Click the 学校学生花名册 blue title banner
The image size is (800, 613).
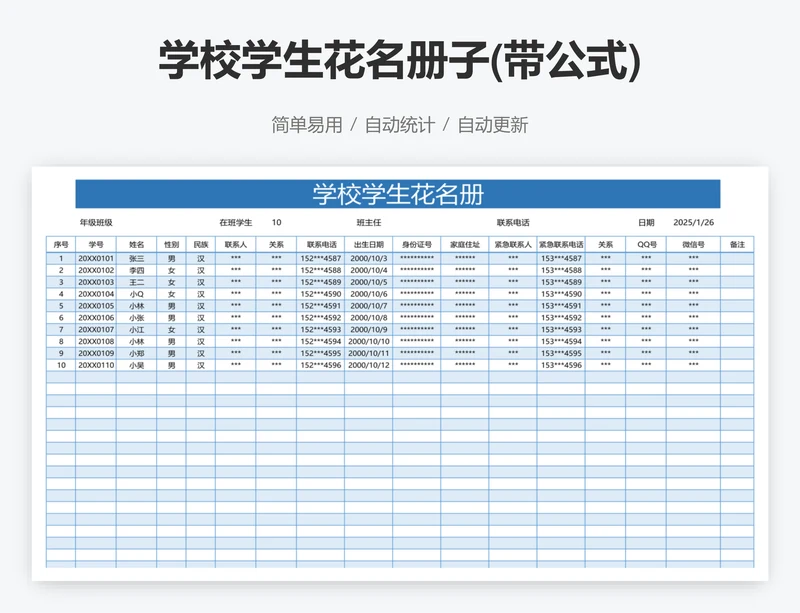click(398, 194)
